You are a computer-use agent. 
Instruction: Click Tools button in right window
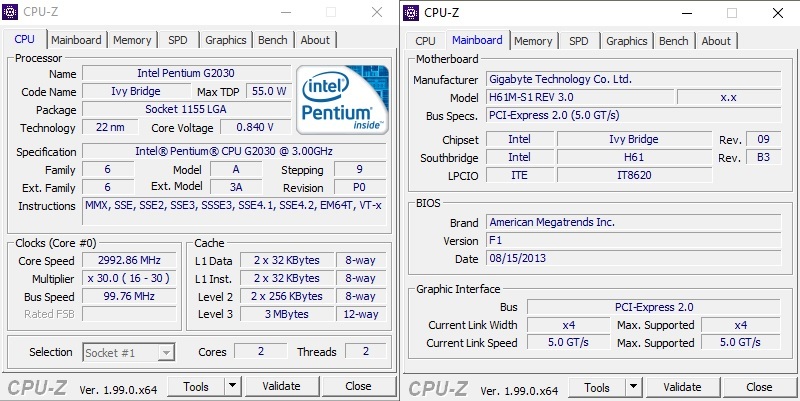[597, 387]
